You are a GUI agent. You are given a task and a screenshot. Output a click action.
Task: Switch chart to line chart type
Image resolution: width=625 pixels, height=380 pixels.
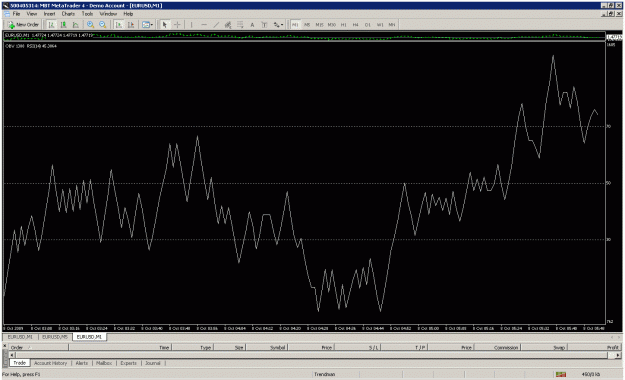tap(75, 25)
